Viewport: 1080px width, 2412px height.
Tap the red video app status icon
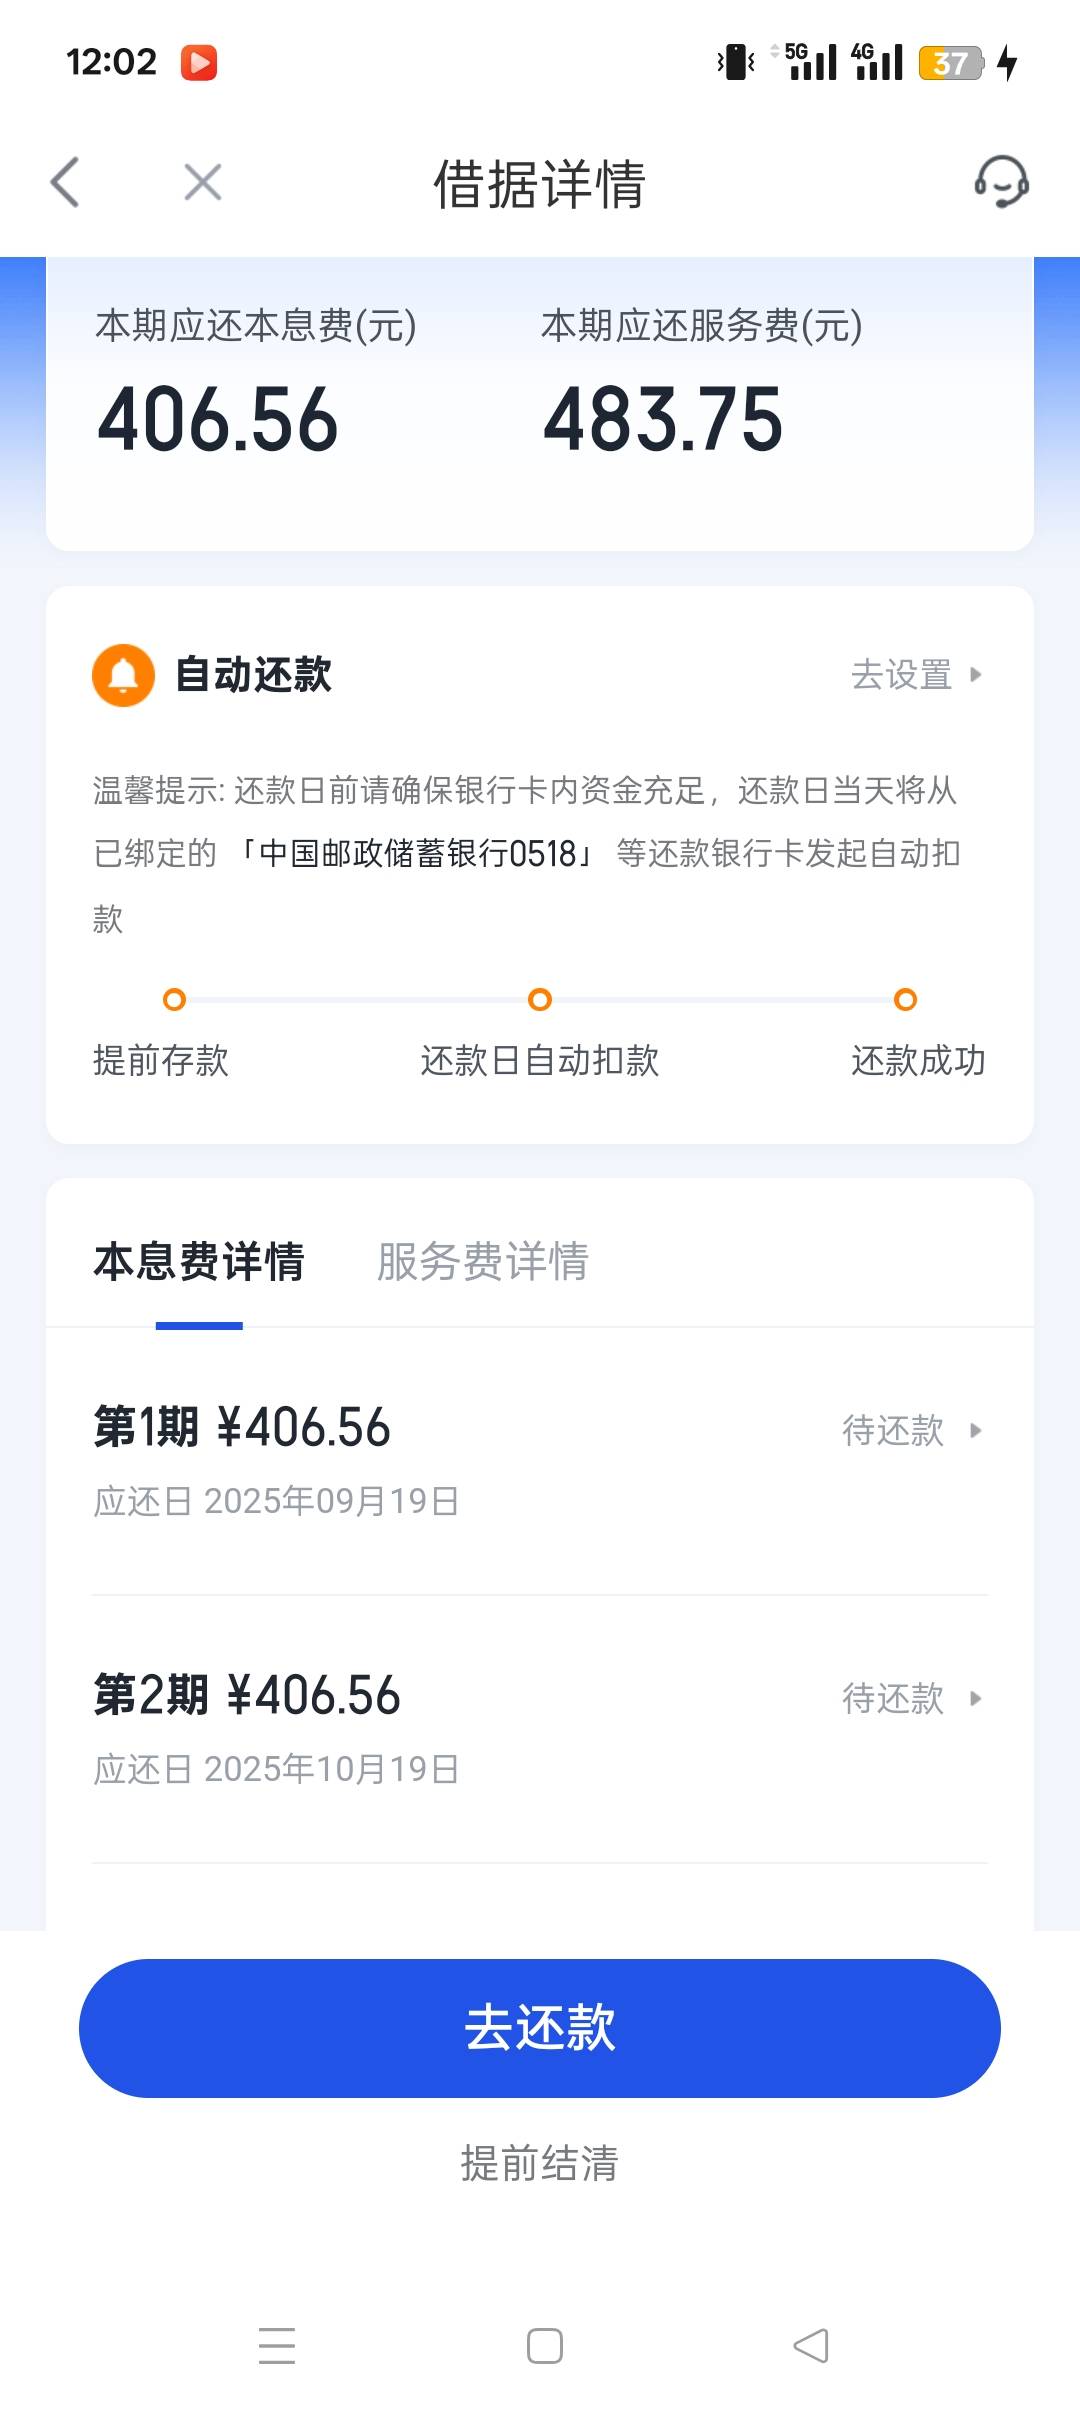(199, 62)
